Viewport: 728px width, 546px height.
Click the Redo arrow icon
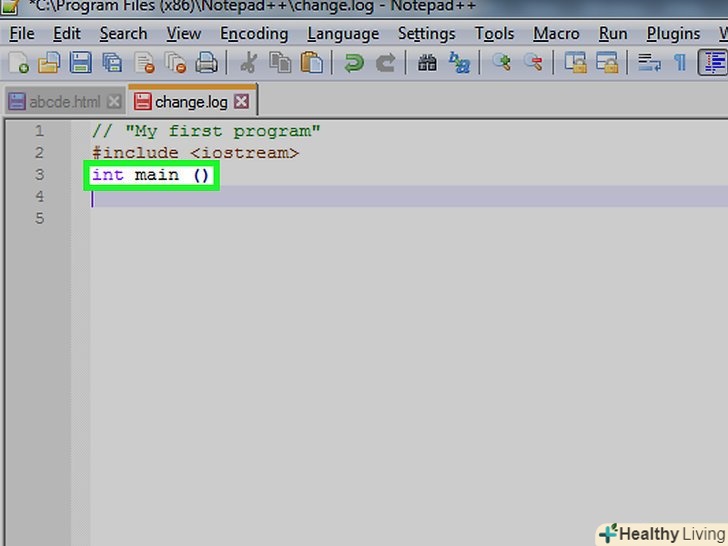[x=385, y=63]
